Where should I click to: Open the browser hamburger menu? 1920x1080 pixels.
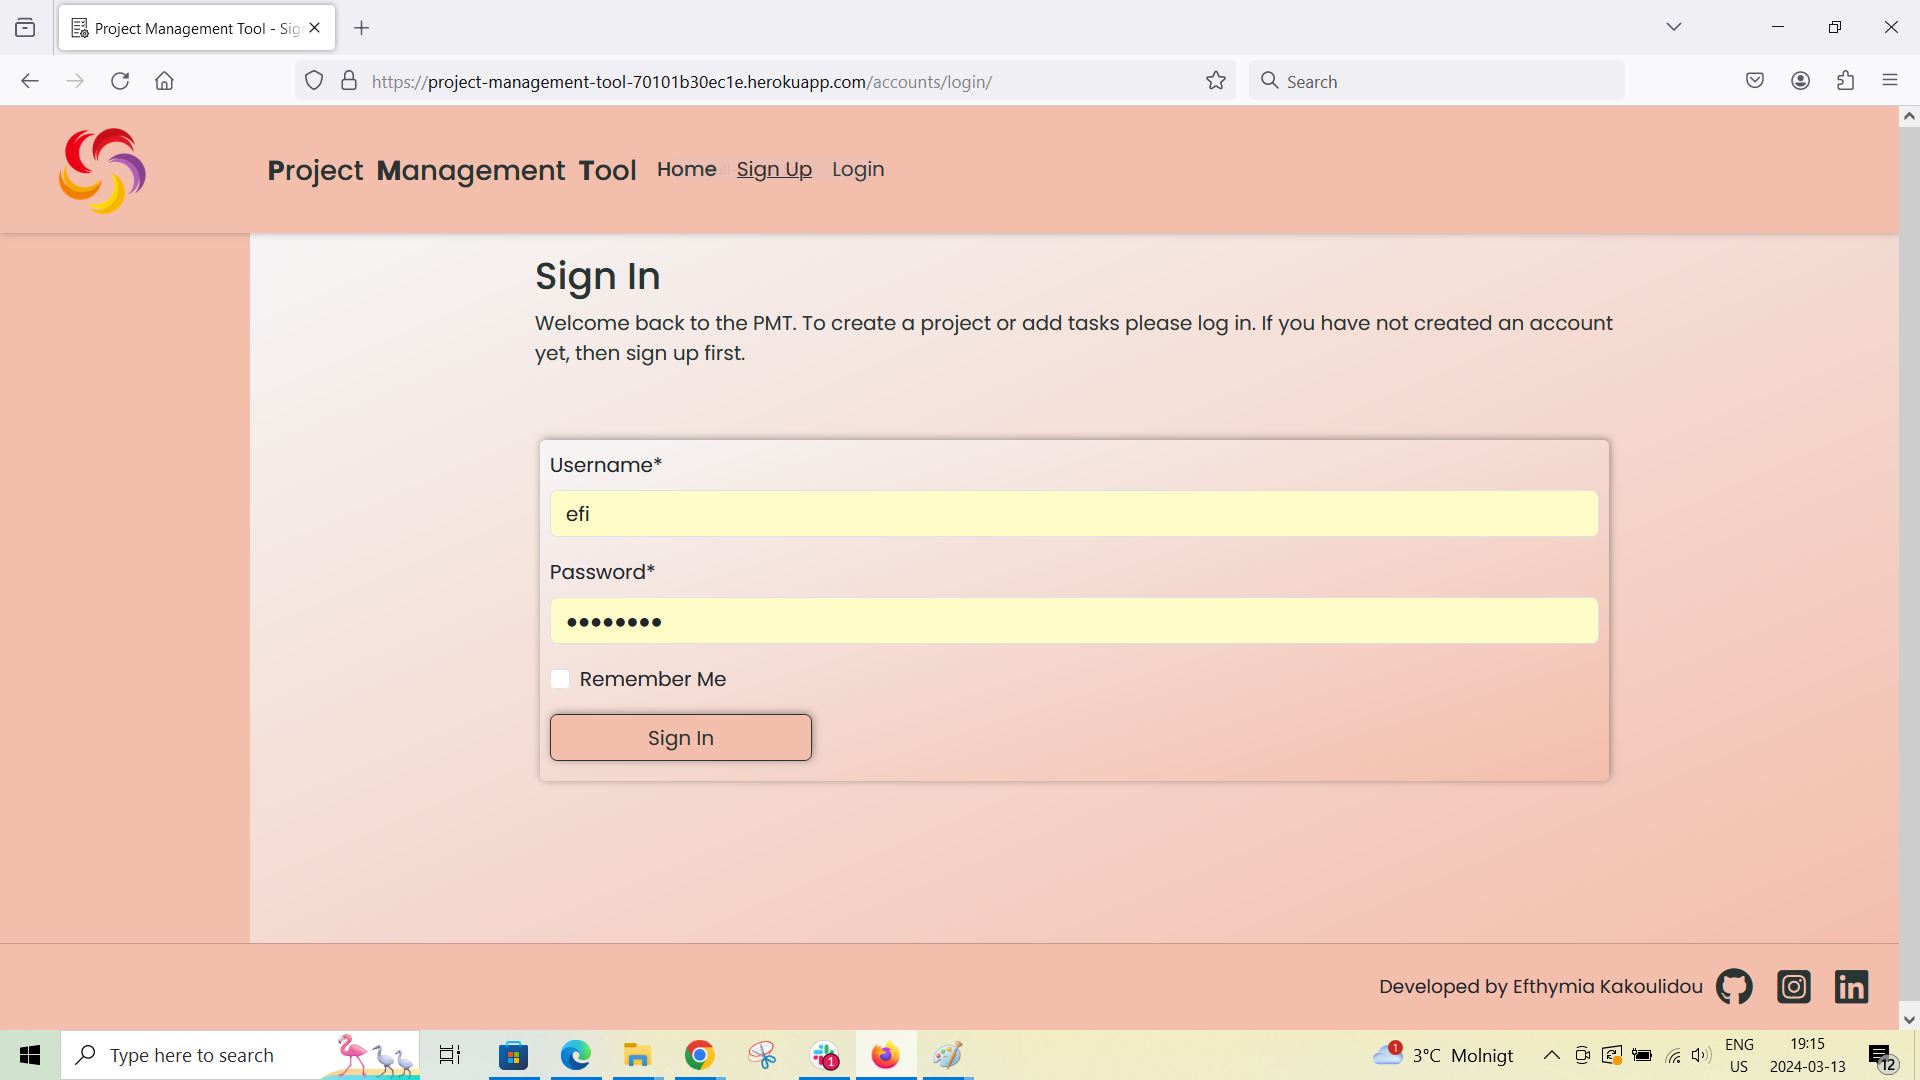coord(1891,80)
